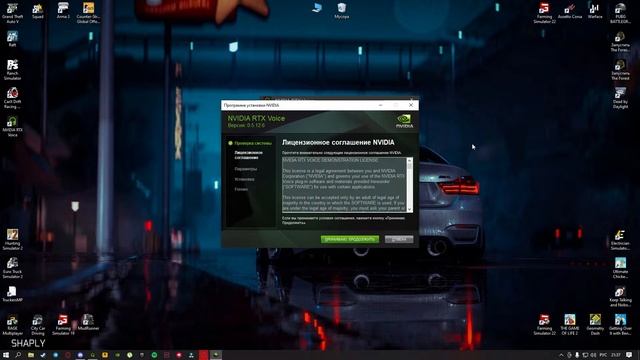Open the City Car Driving shortcut
This screenshot has height=360, width=640.
pyautogui.click(x=38, y=325)
